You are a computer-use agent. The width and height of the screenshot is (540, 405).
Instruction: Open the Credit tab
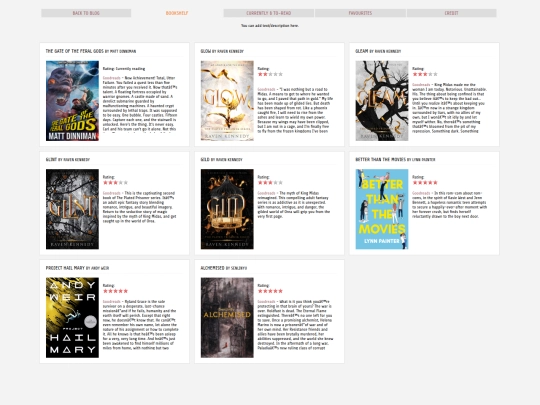pos(451,13)
